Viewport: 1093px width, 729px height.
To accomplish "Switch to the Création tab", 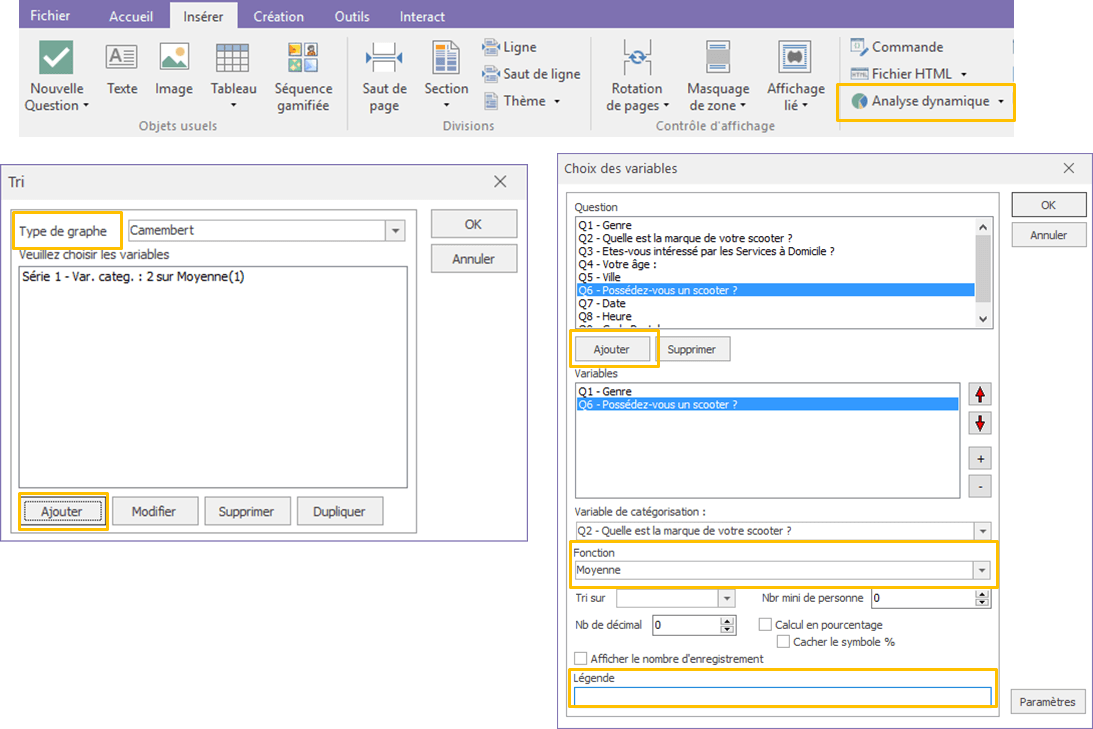I will pyautogui.click(x=278, y=16).
